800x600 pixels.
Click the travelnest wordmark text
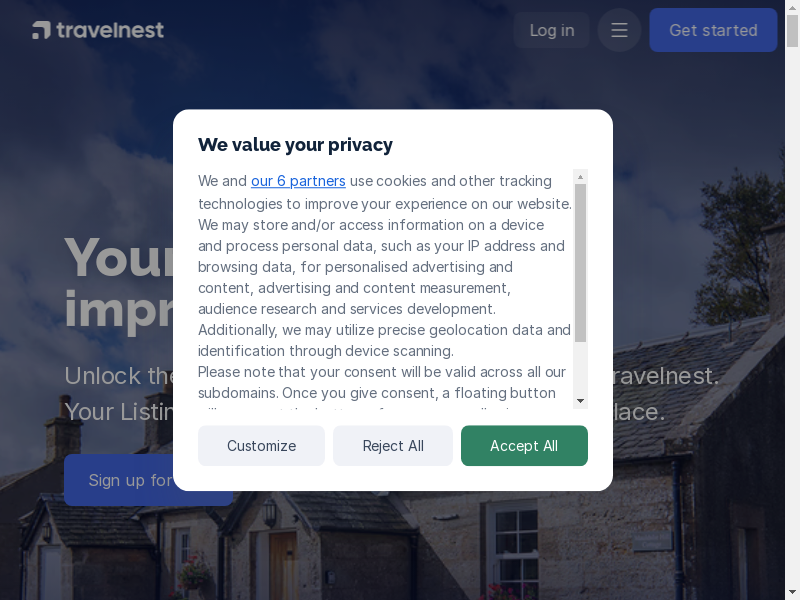point(110,30)
